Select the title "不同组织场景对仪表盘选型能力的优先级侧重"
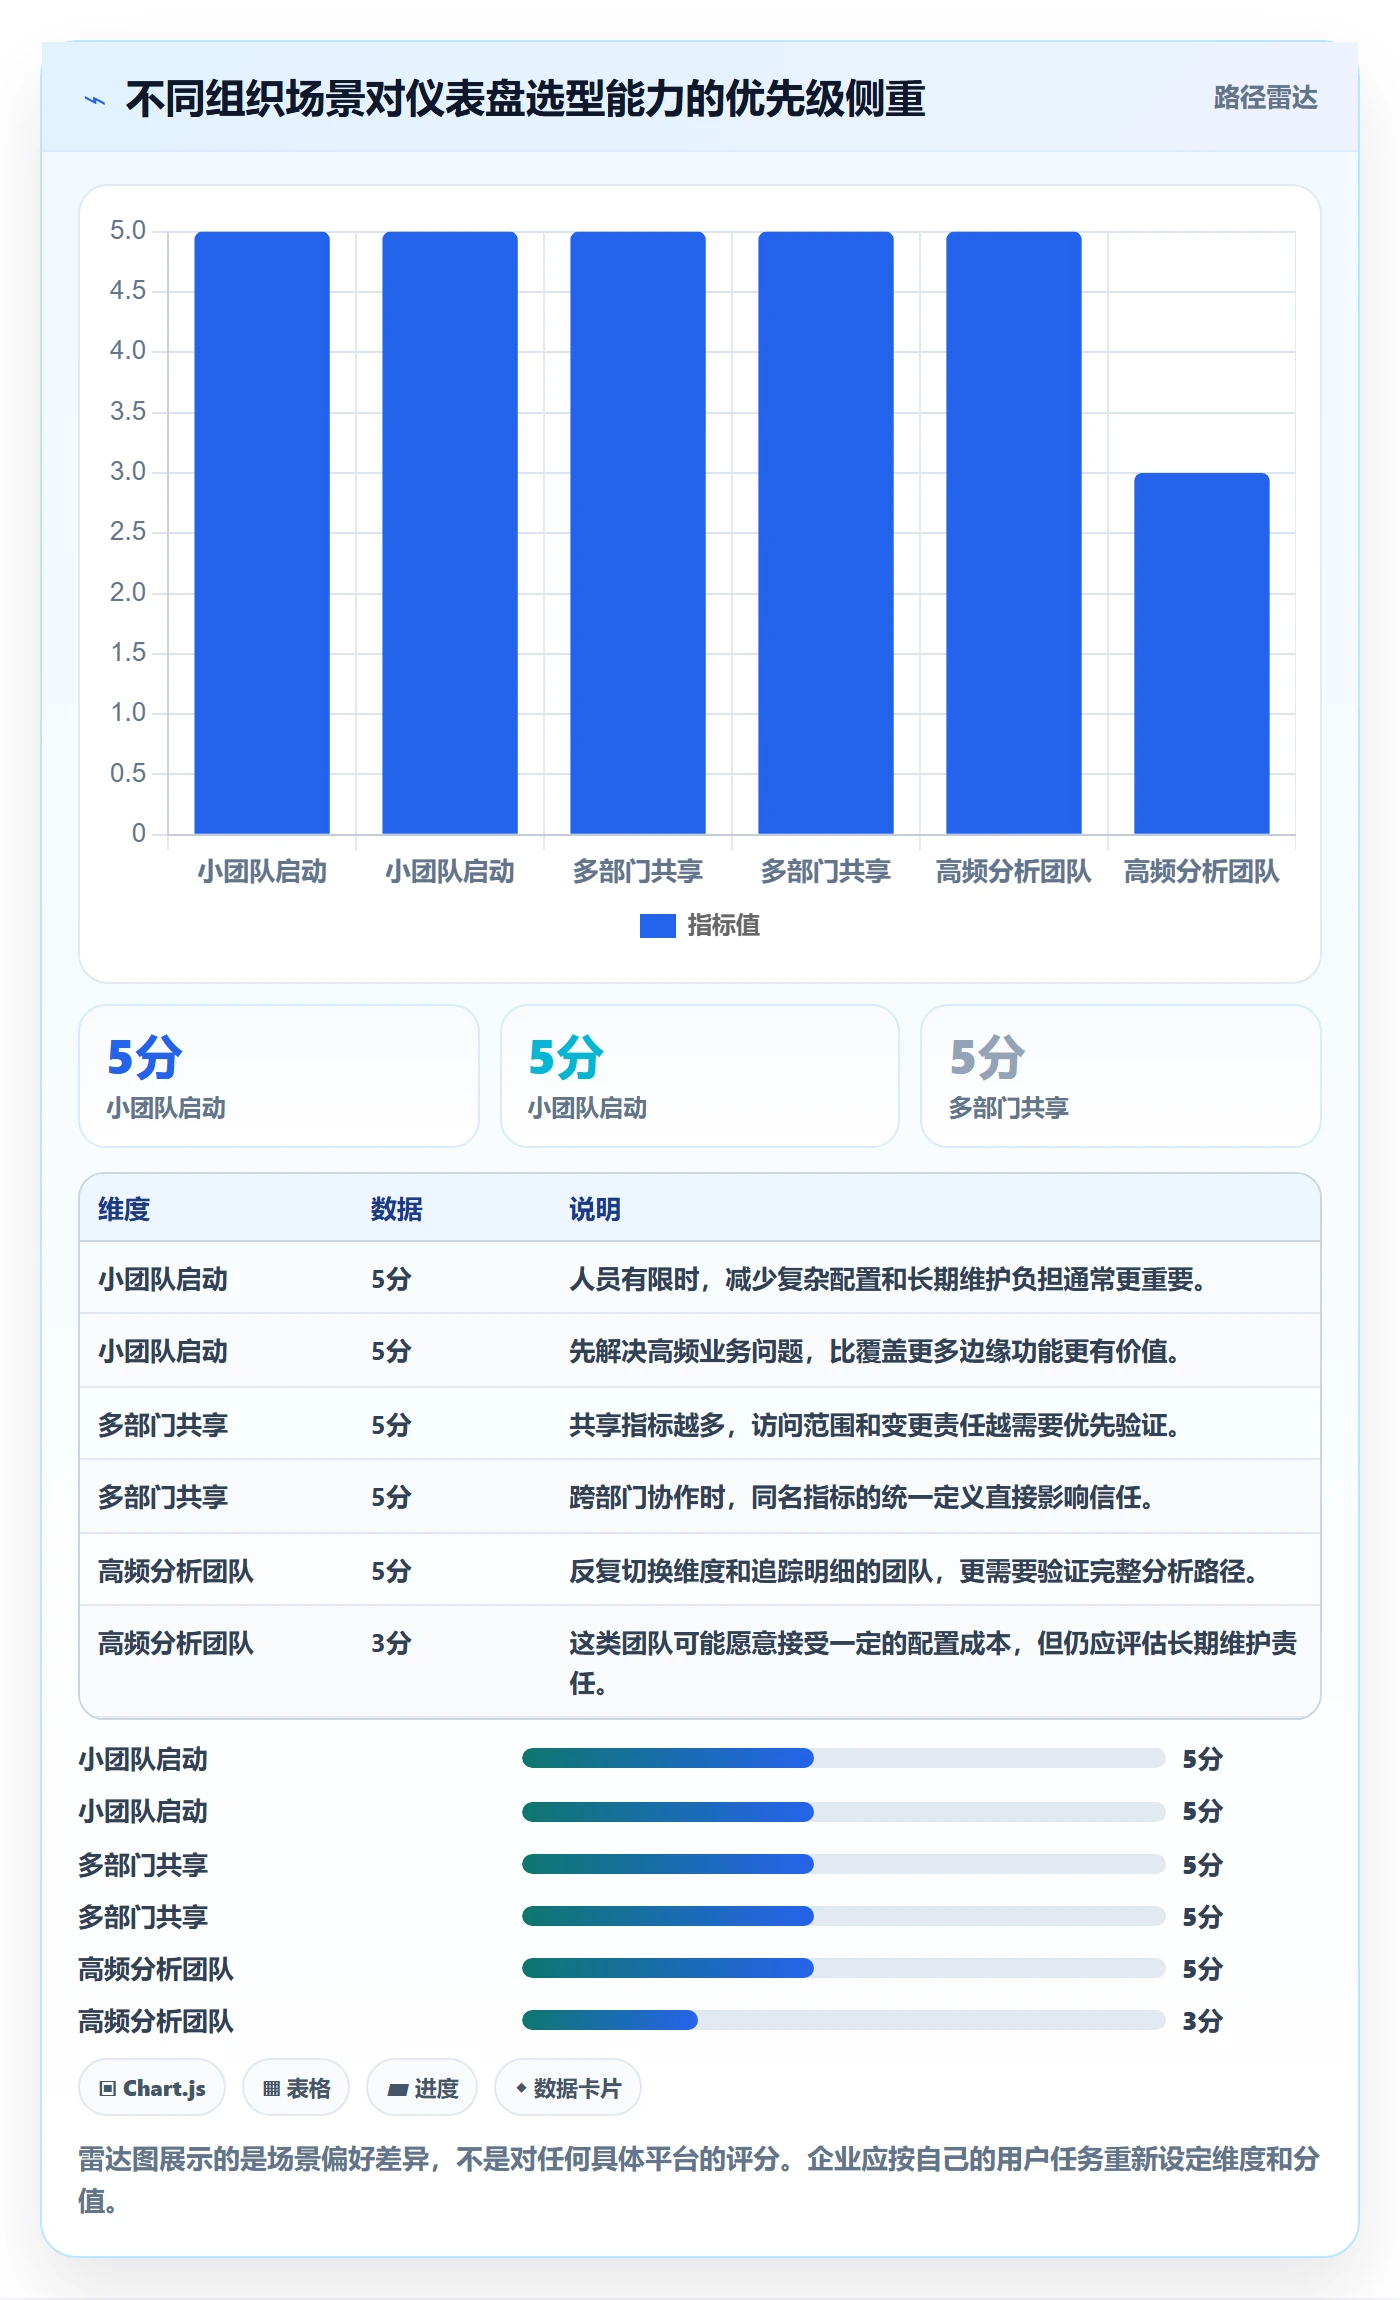This screenshot has height=2300, width=1400. pyautogui.click(x=525, y=99)
